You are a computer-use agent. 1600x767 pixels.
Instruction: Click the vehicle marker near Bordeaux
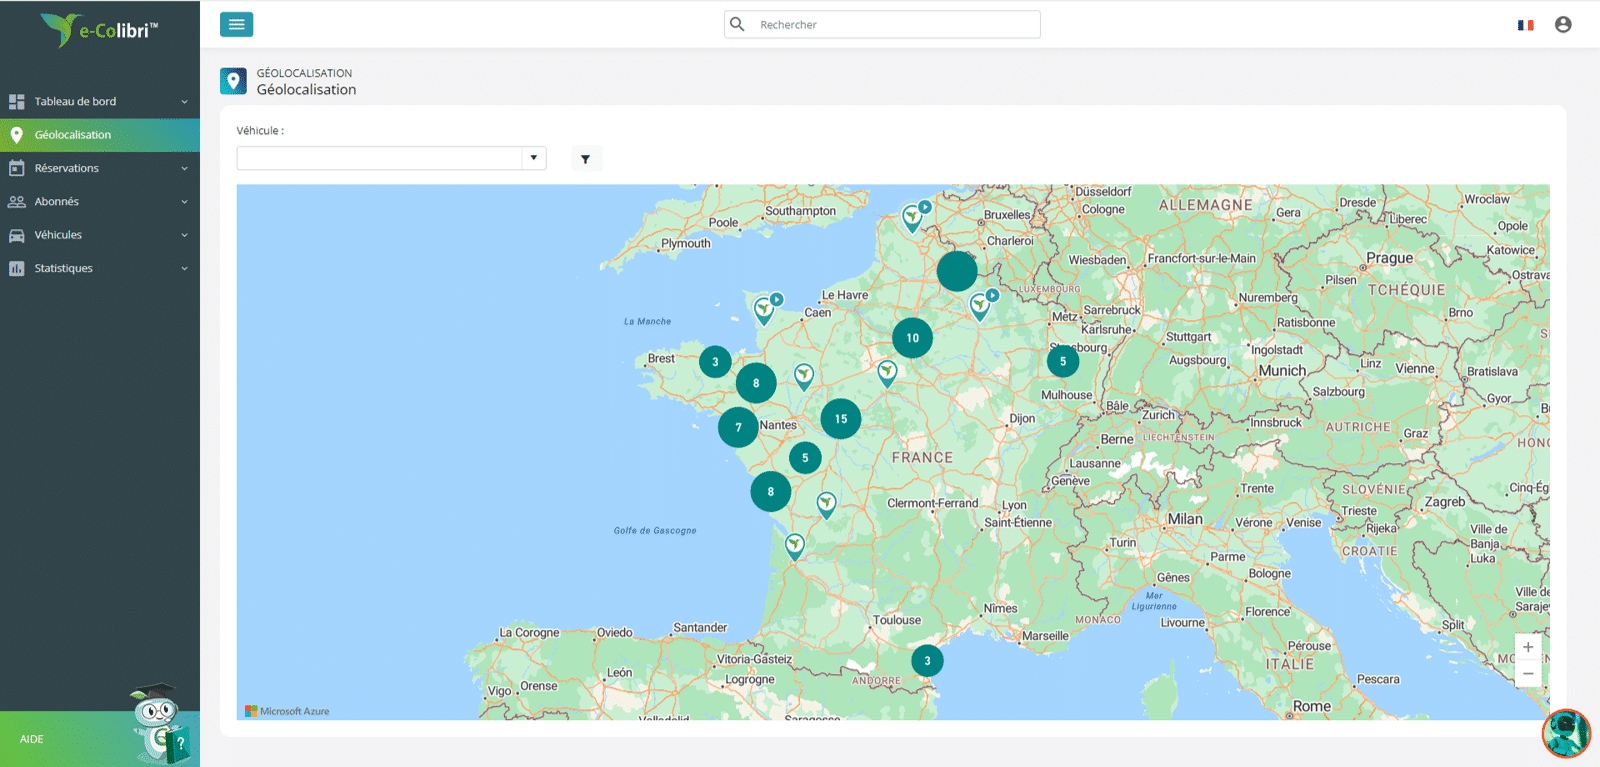[795, 546]
